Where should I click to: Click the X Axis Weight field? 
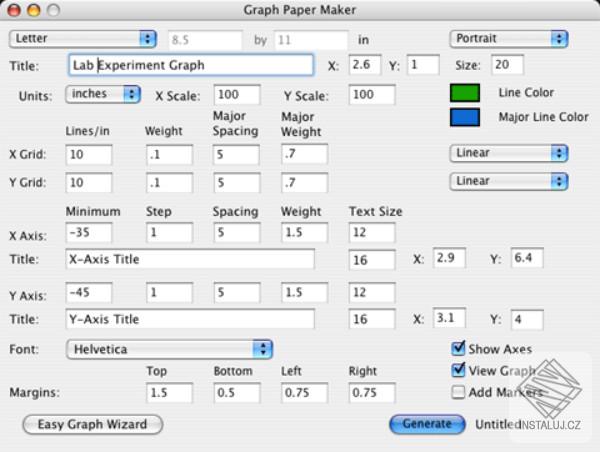(x=305, y=233)
